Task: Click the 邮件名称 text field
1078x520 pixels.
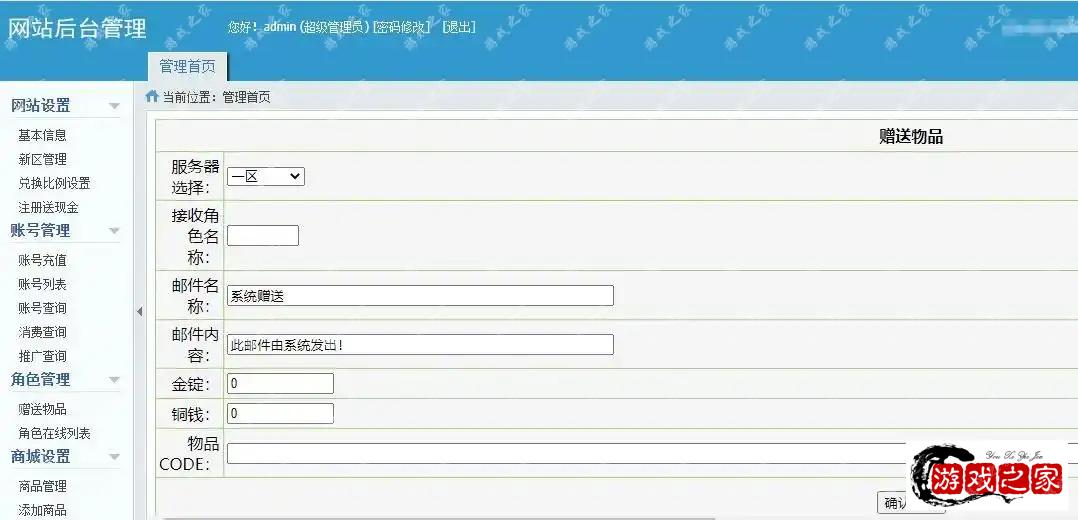Action: (x=420, y=295)
